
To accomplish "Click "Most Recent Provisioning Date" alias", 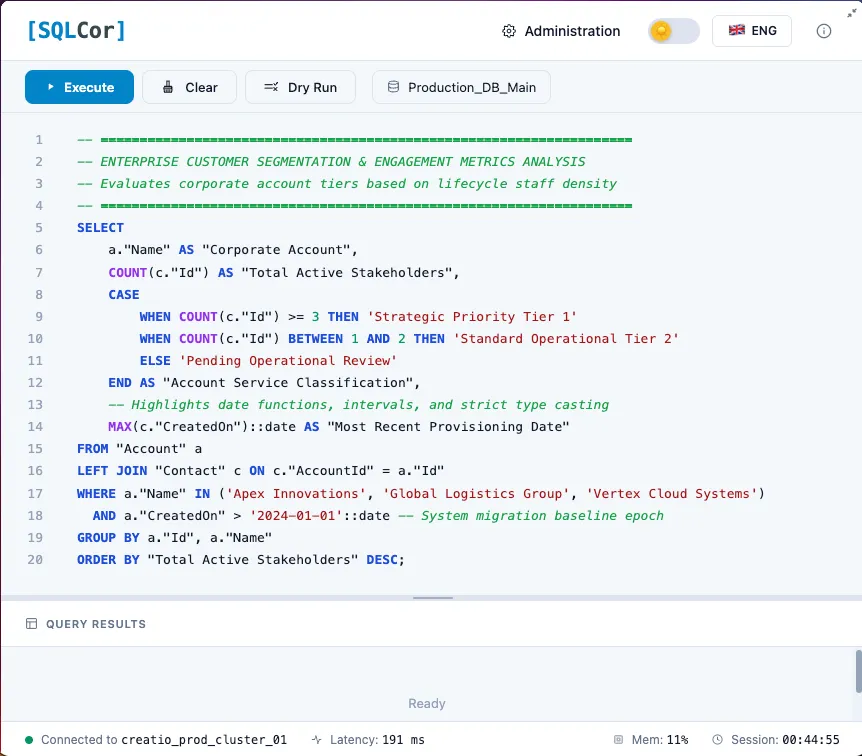I will (449, 427).
